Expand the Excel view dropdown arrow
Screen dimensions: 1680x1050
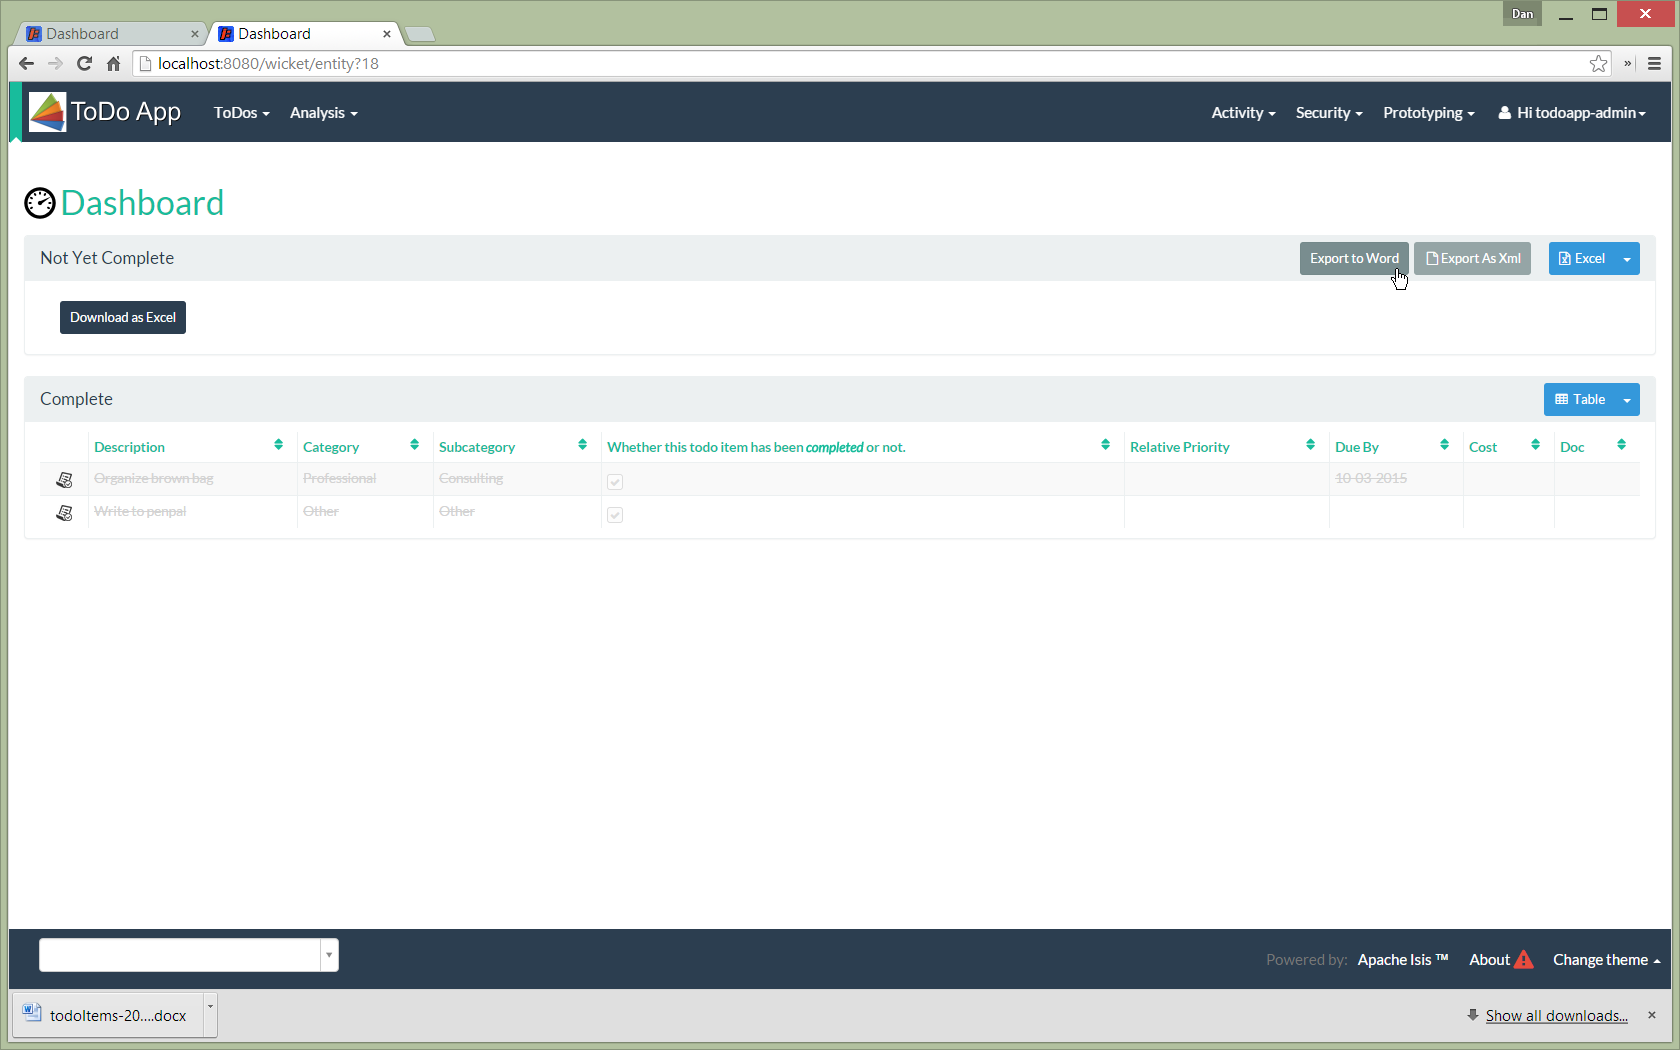tap(1627, 259)
